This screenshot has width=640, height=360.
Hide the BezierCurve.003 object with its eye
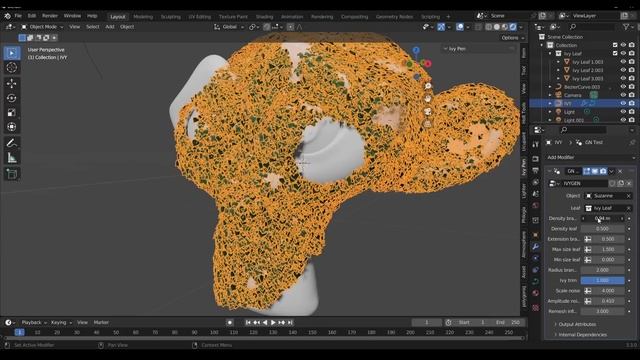[623, 87]
